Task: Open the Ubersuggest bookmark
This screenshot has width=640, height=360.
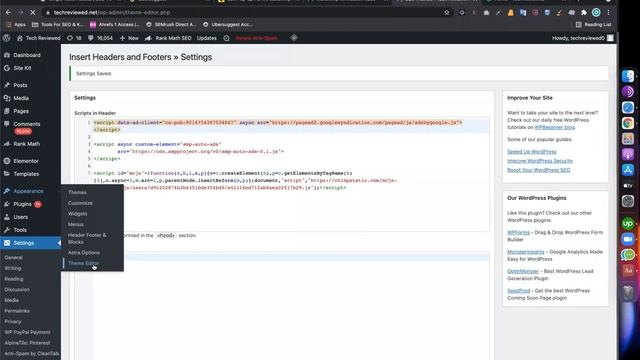Action: 228,24
